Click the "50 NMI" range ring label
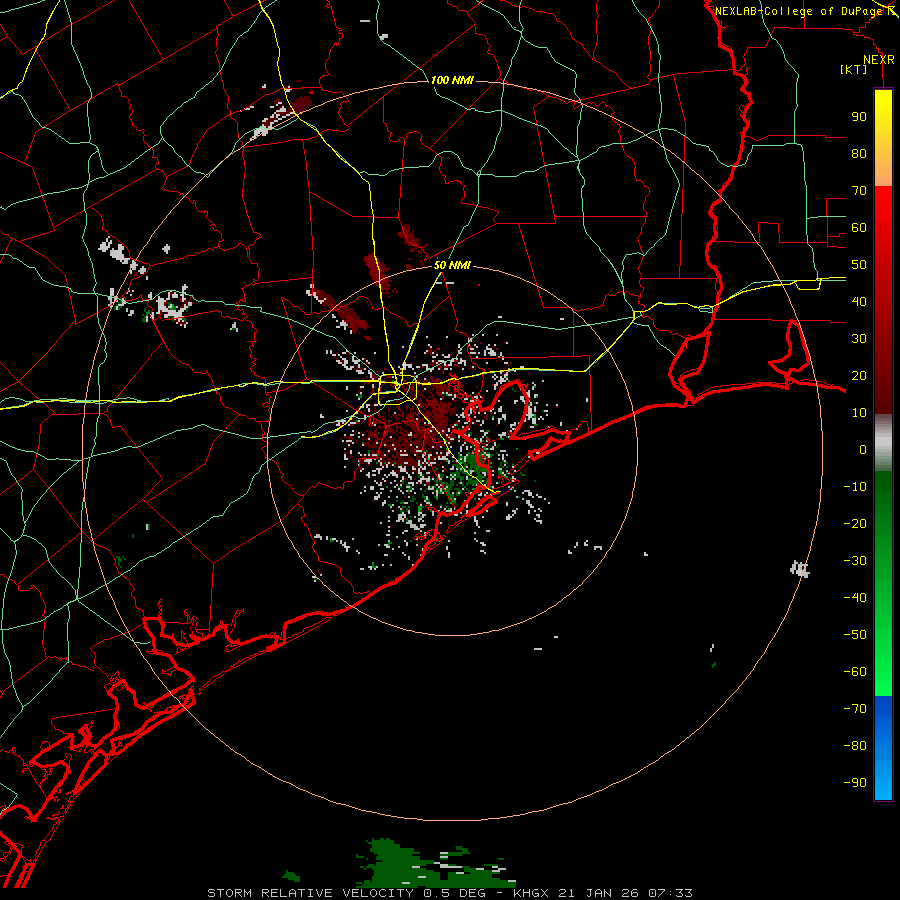 [452, 265]
